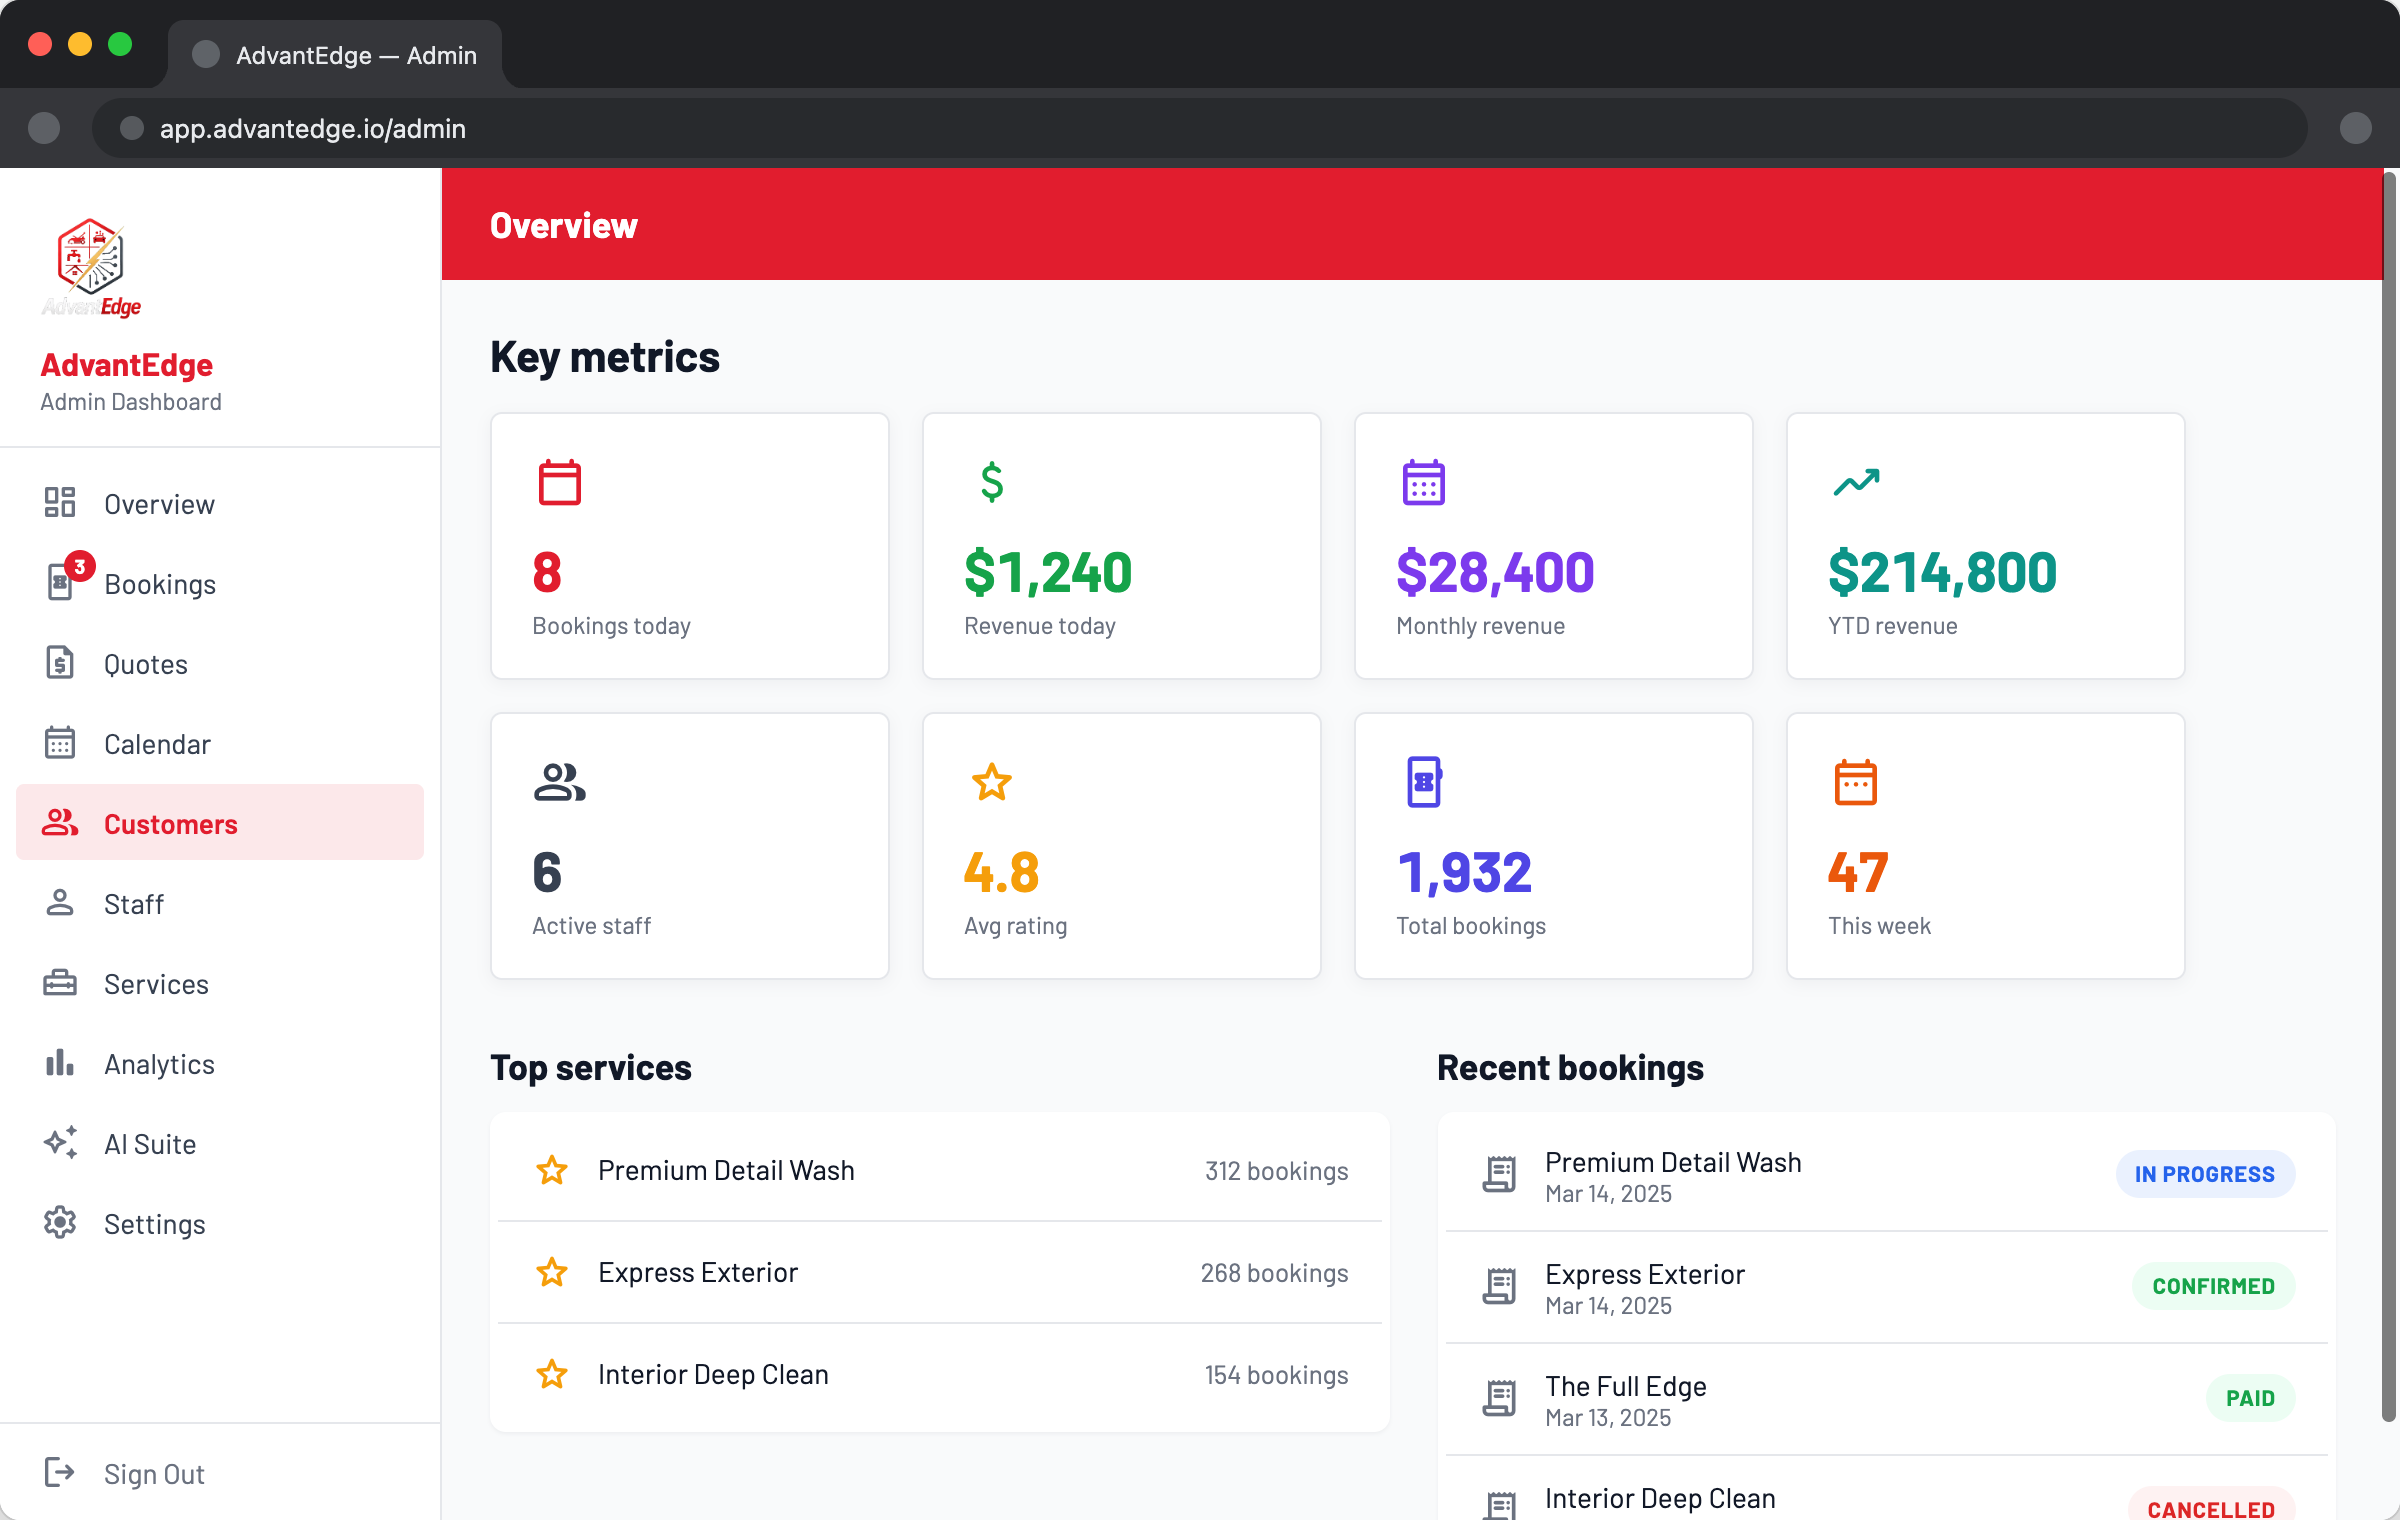The height and width of the screenshot is (1520, 2400).
Task: Click Mar 13, 2025 booking date
Action: coord(1608,1418)
